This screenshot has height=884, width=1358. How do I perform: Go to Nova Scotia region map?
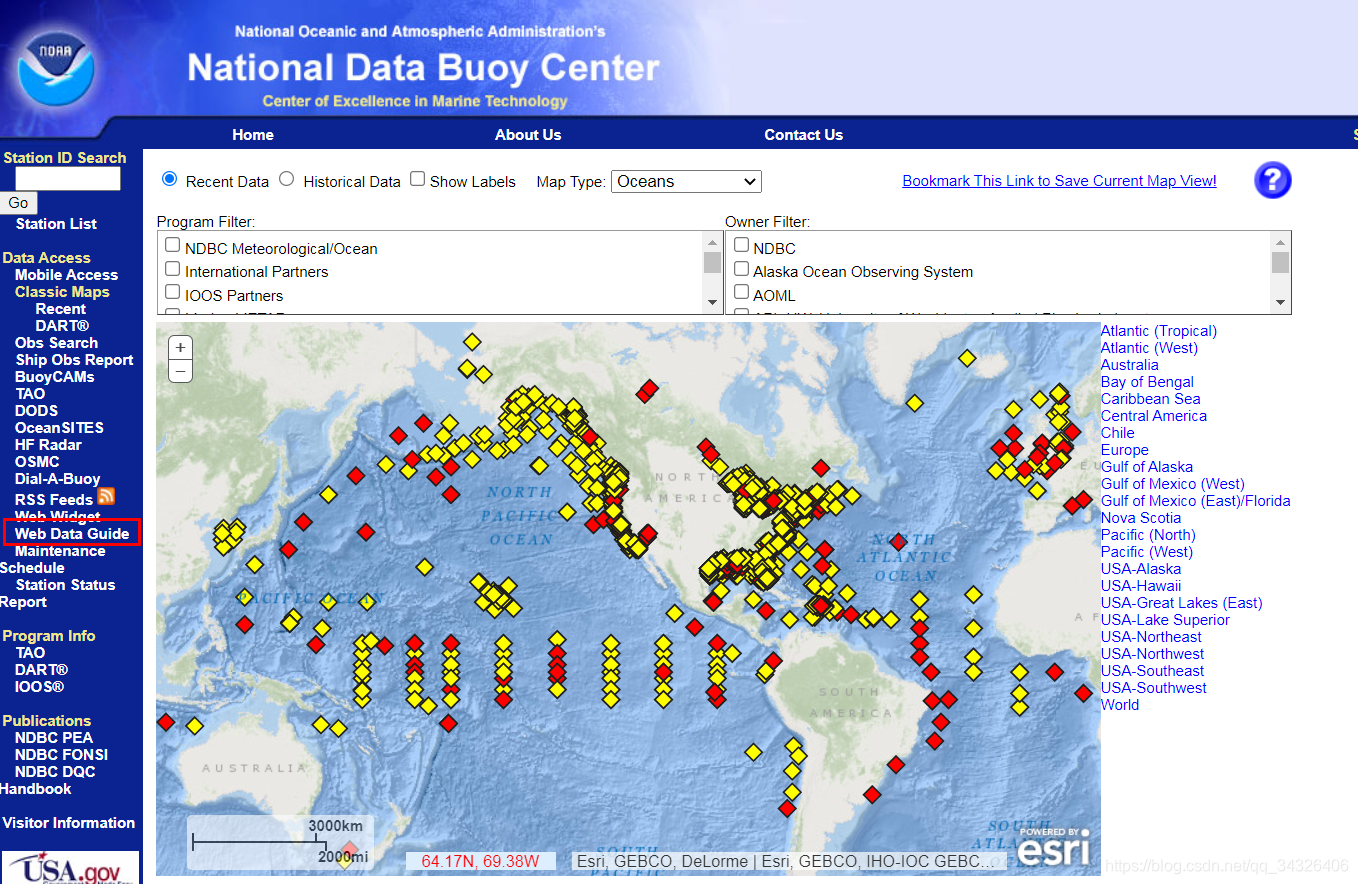click(x=1141, y=518)
